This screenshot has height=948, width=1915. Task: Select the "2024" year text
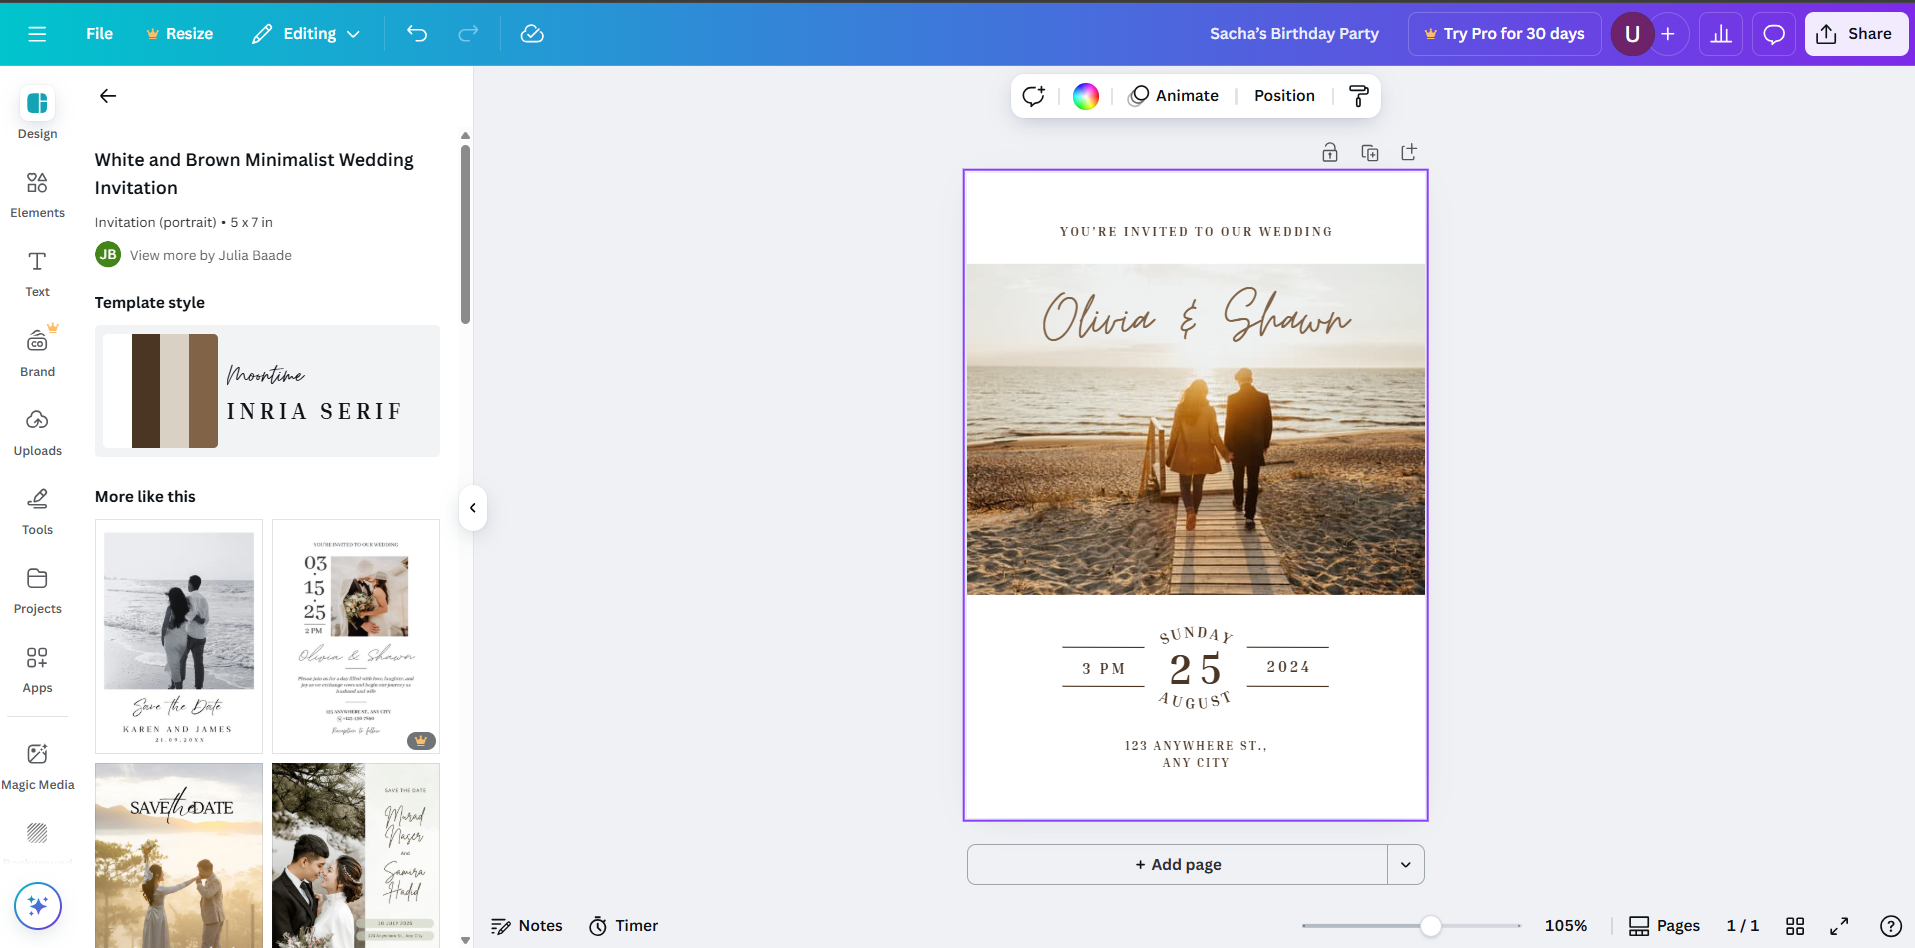tap(1288, 667)
